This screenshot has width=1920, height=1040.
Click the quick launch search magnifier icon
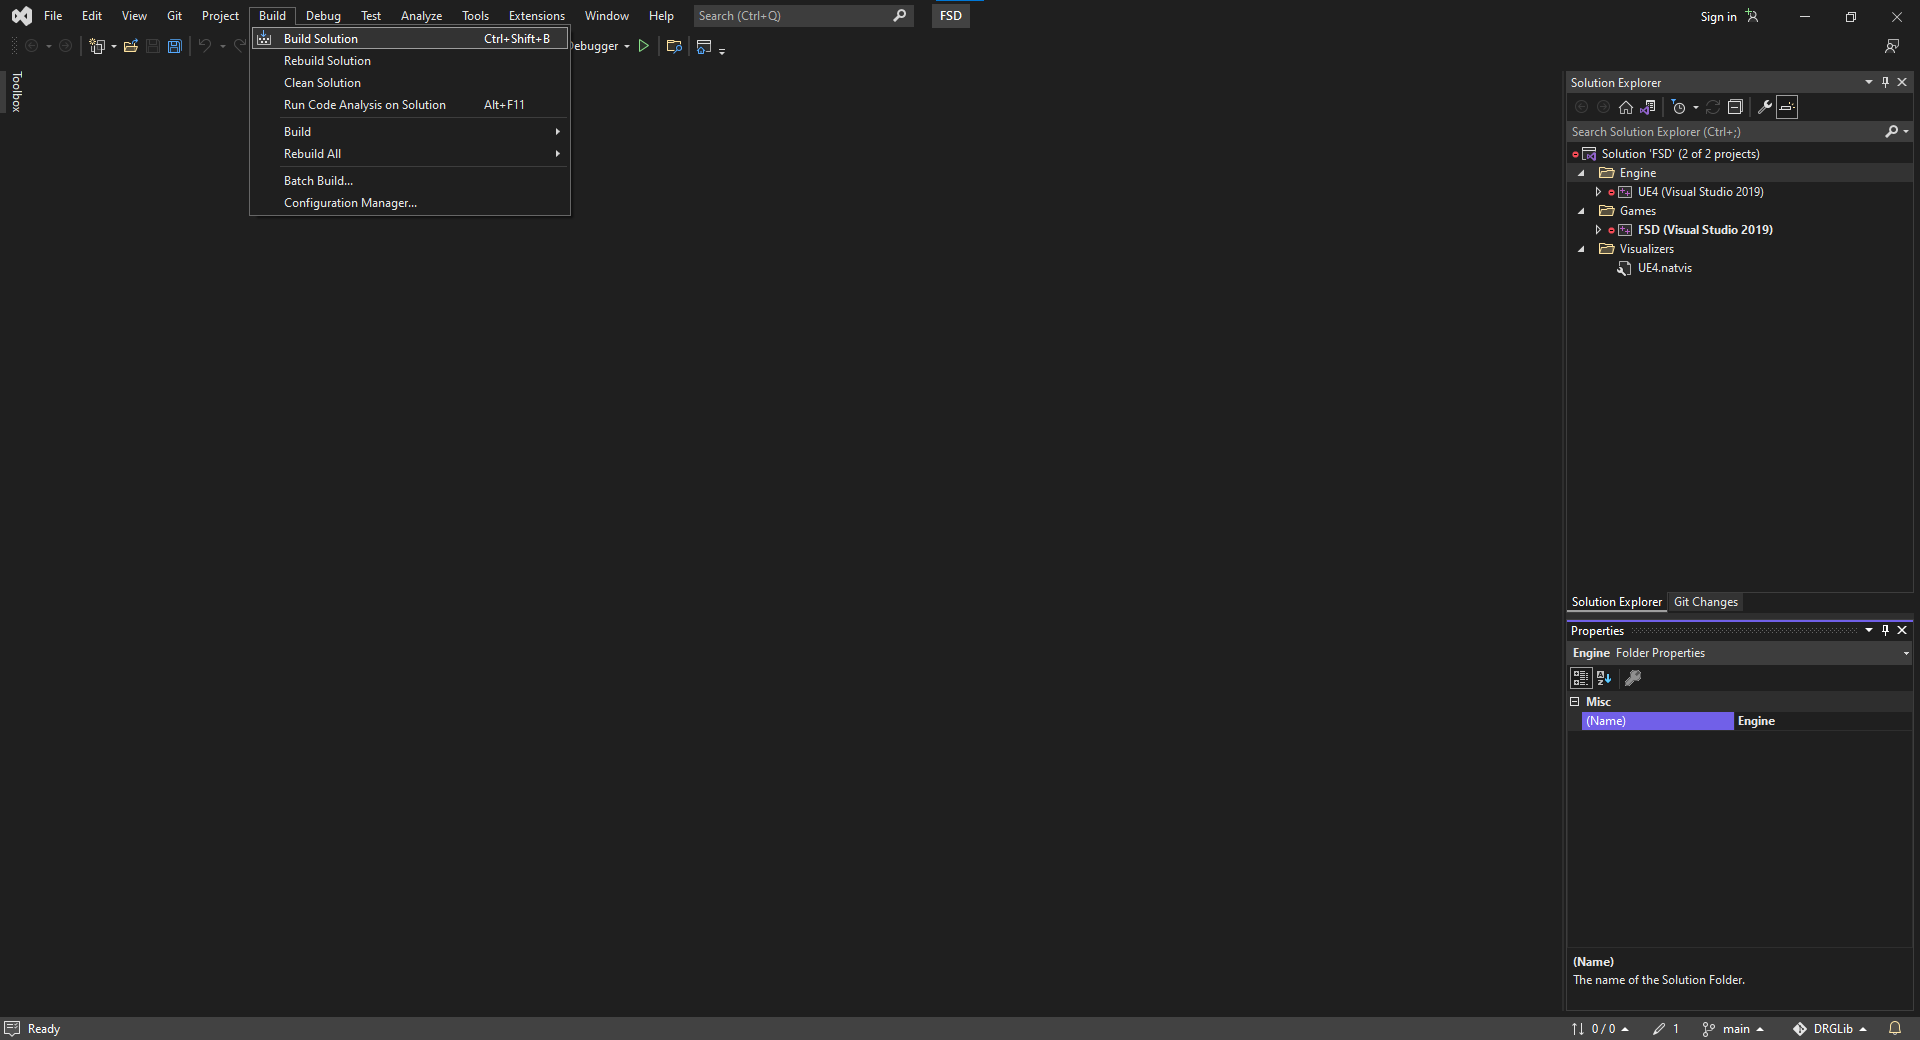pyautogui.click(x=900, y=16)
